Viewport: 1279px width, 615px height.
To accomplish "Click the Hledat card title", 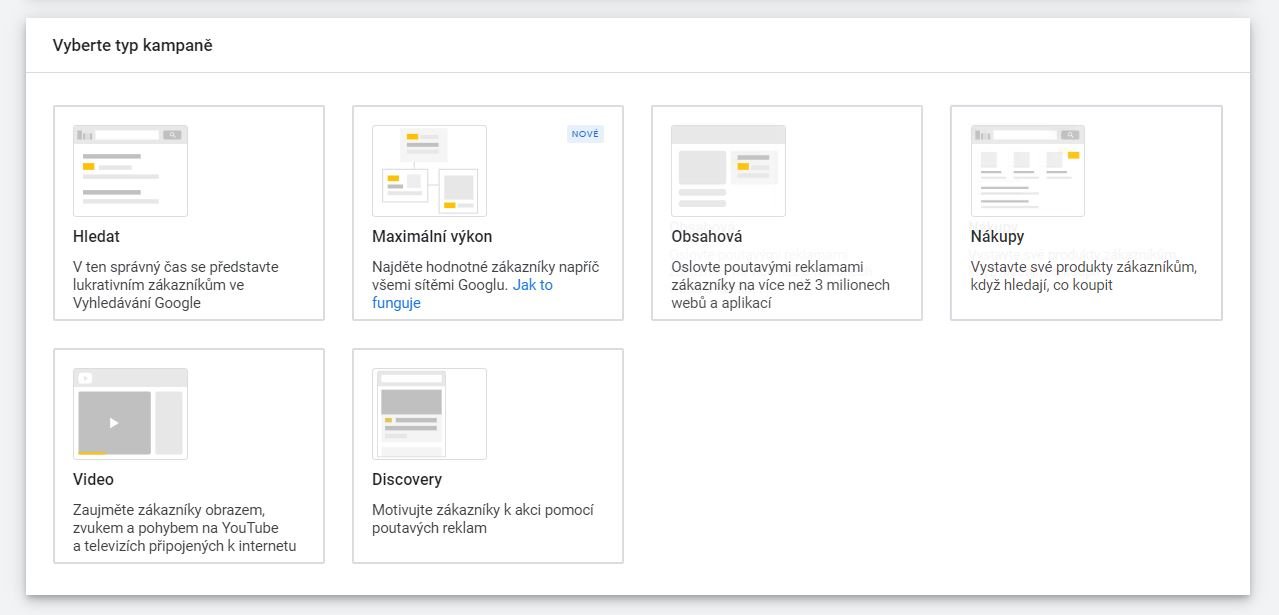I will [96, 237].
